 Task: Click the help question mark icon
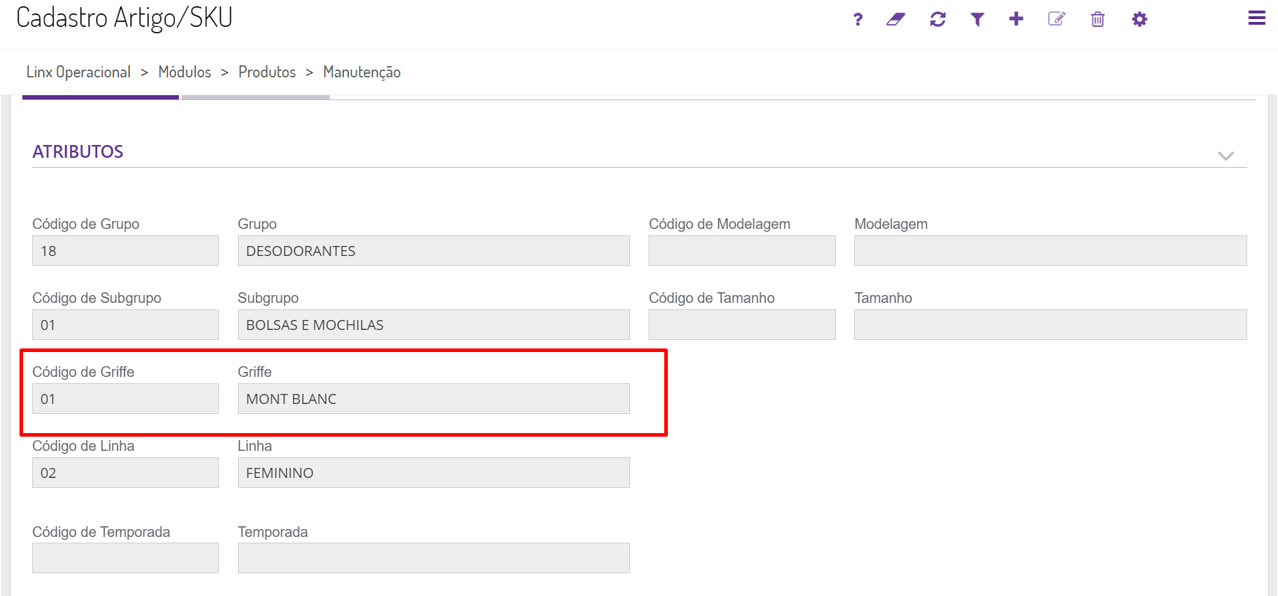coord(857,20)
